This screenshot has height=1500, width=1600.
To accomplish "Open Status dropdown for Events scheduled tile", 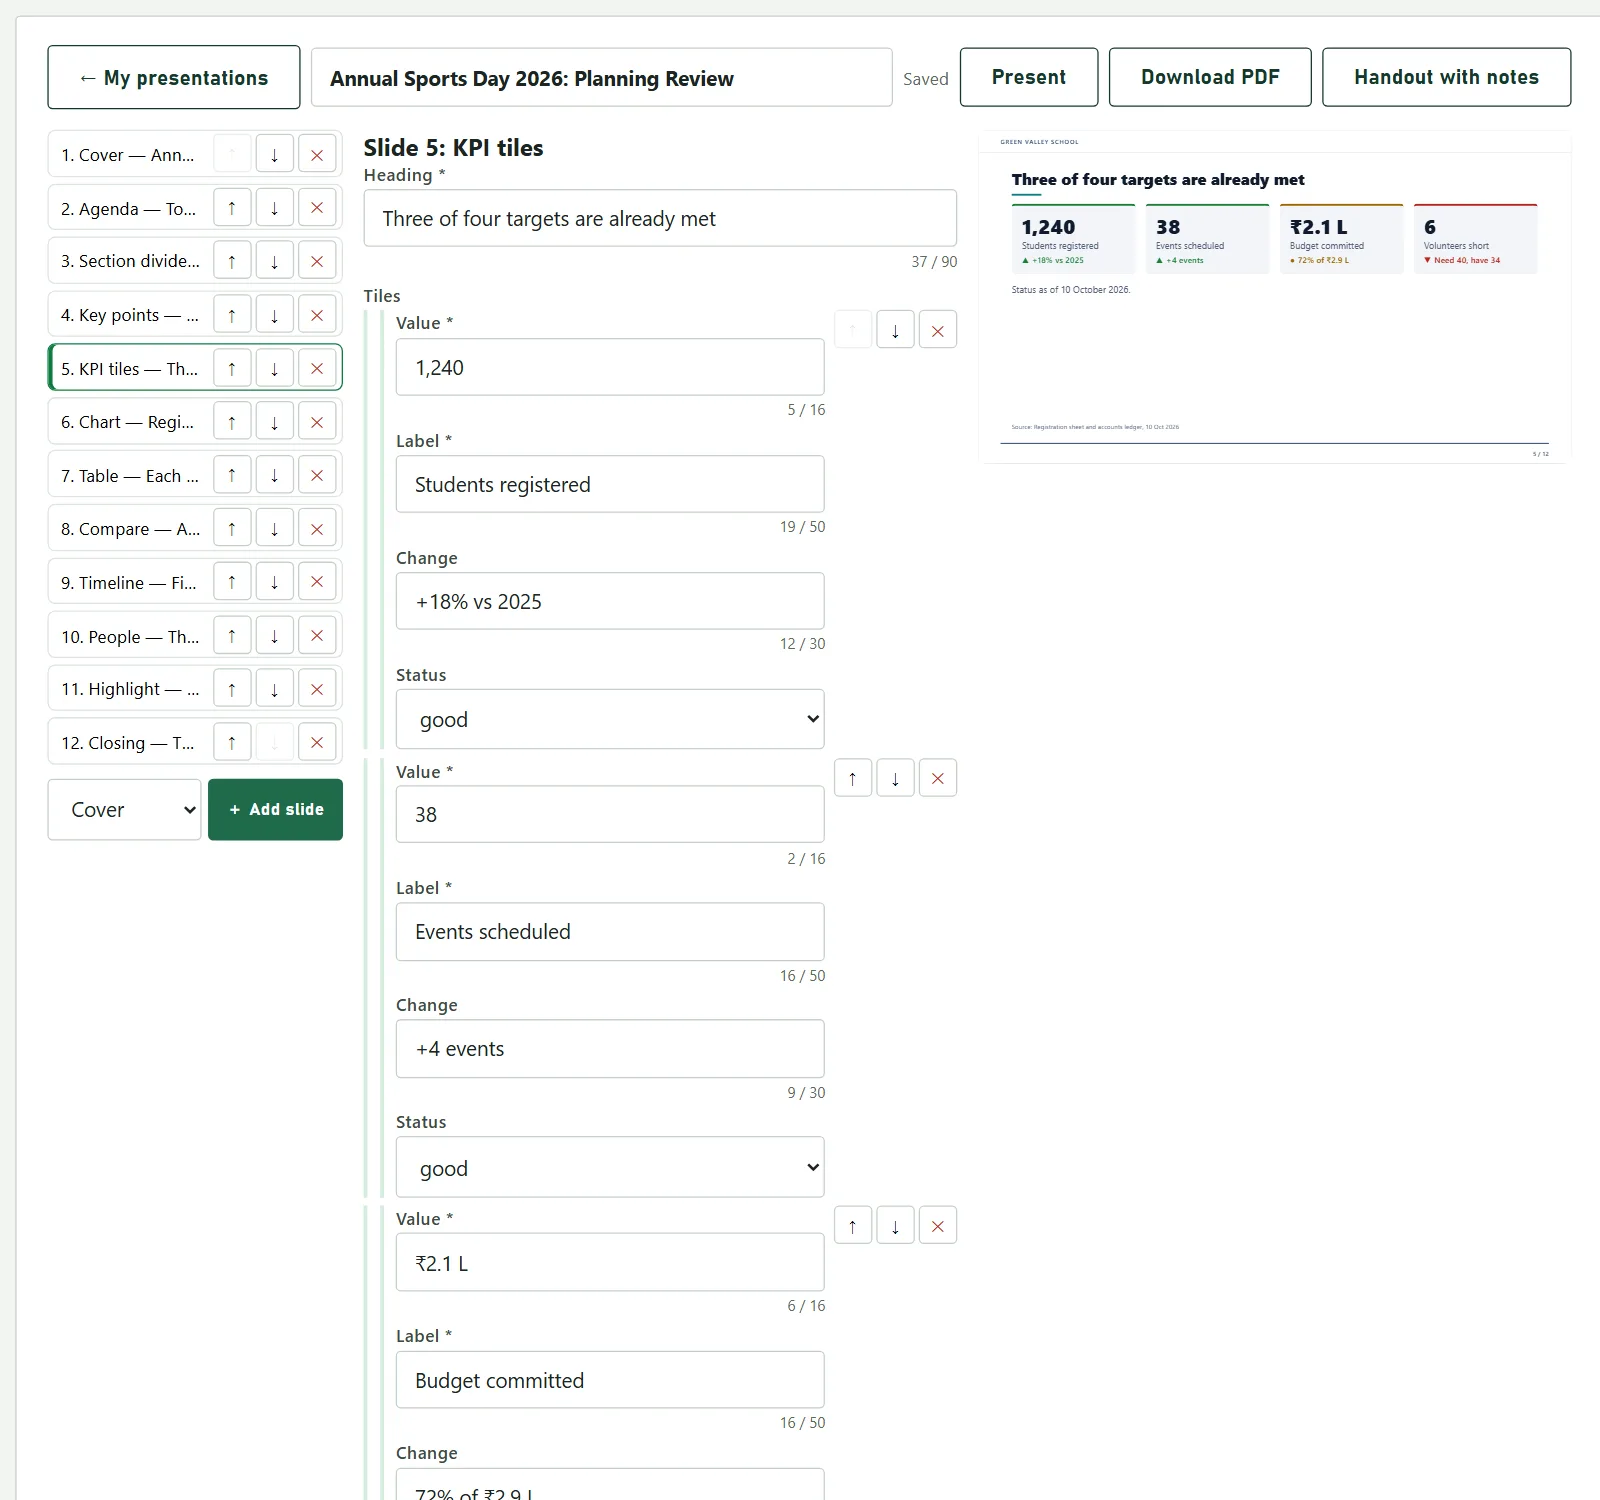I will point(610,1167).
